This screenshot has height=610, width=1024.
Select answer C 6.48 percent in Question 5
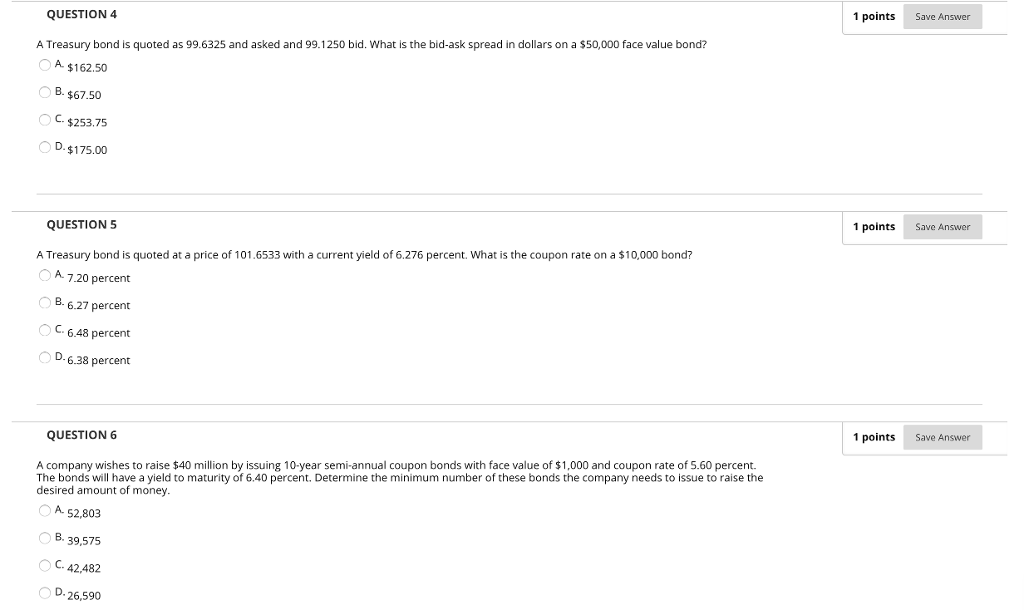[x=44, y=329]
